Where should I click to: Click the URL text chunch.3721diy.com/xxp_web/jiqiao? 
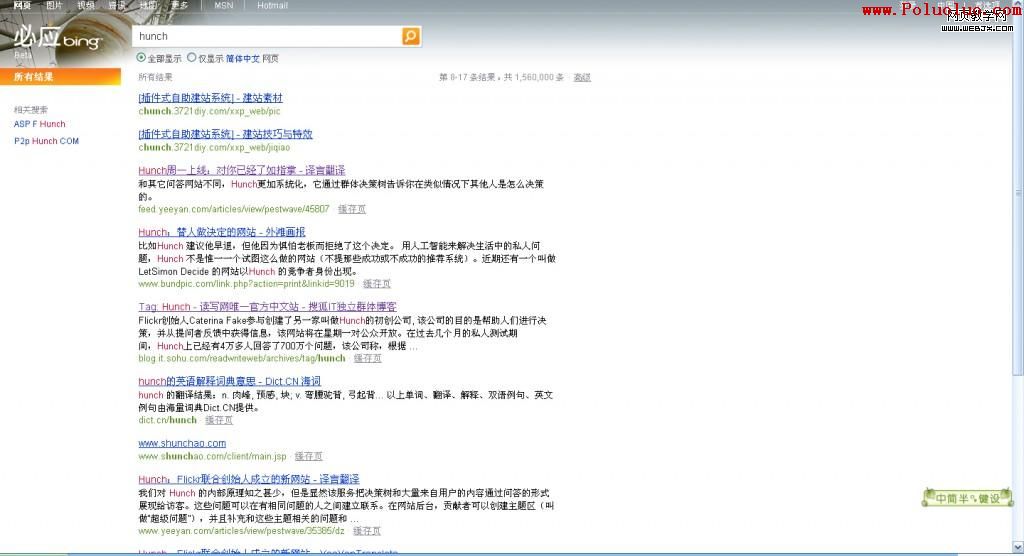click(214, 147)
